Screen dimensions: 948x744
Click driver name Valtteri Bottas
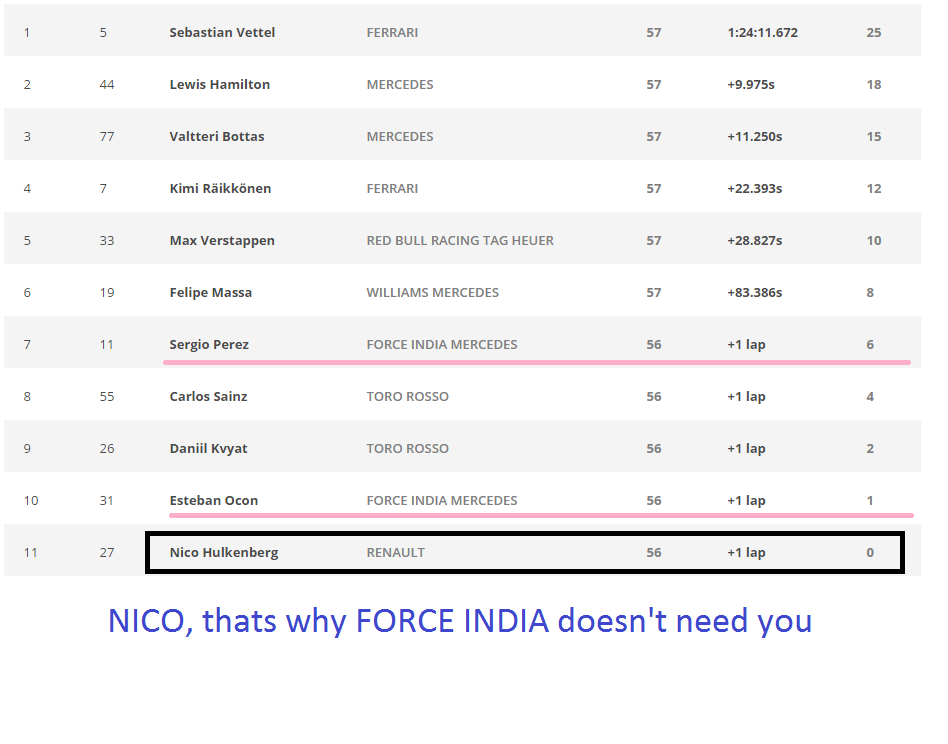pos(216,137)
